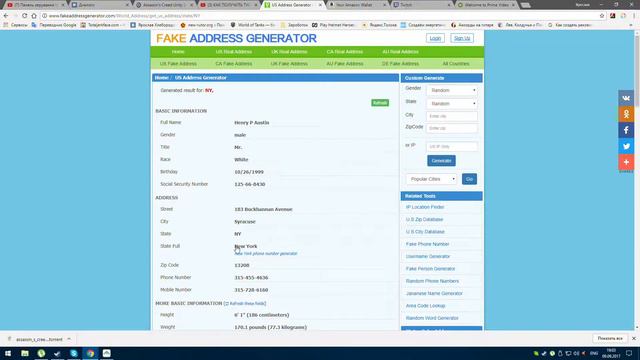Go to browser home page icon
The height and width of the screenshot is (360, 640).
click(x=34, y=16)
